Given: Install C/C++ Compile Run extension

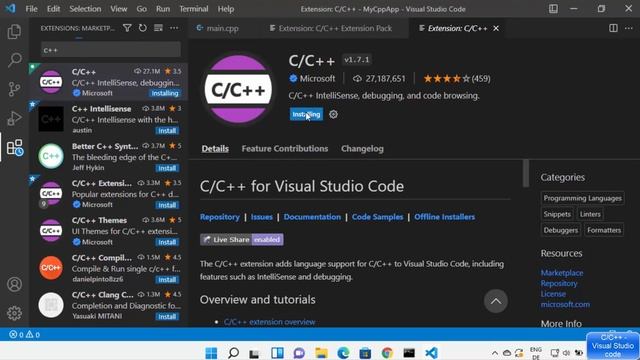Looking at the screenshot, I should [x=167, y=280].
